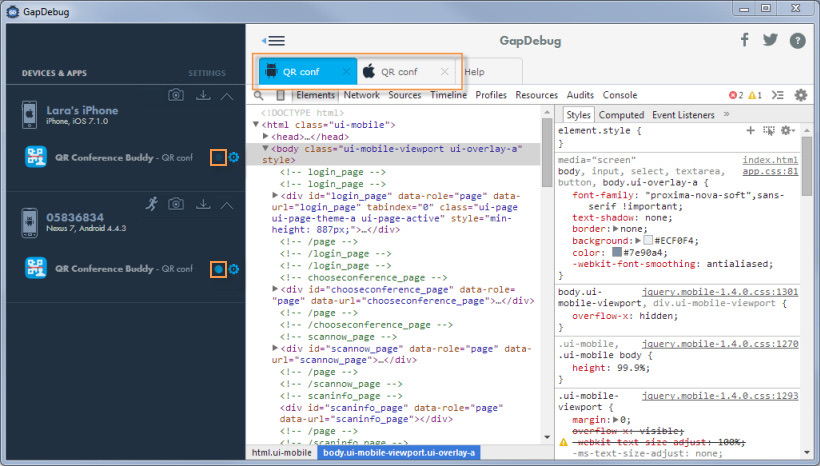Screen dimensions: 820x466
Task: Expand the head element node
Action: pos(266,135)
